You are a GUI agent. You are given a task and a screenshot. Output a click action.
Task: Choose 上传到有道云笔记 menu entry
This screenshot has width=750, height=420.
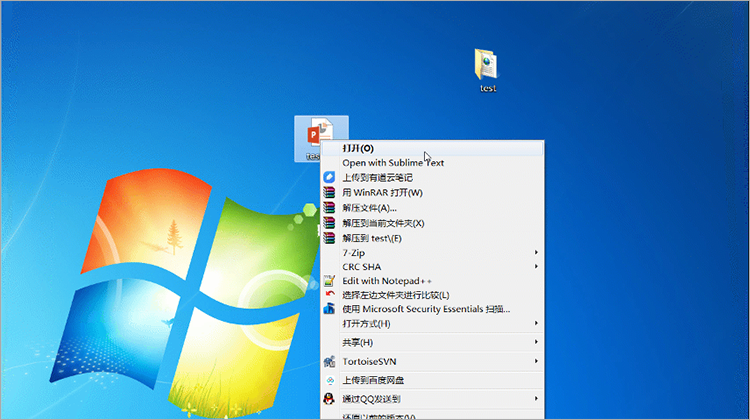432,177
